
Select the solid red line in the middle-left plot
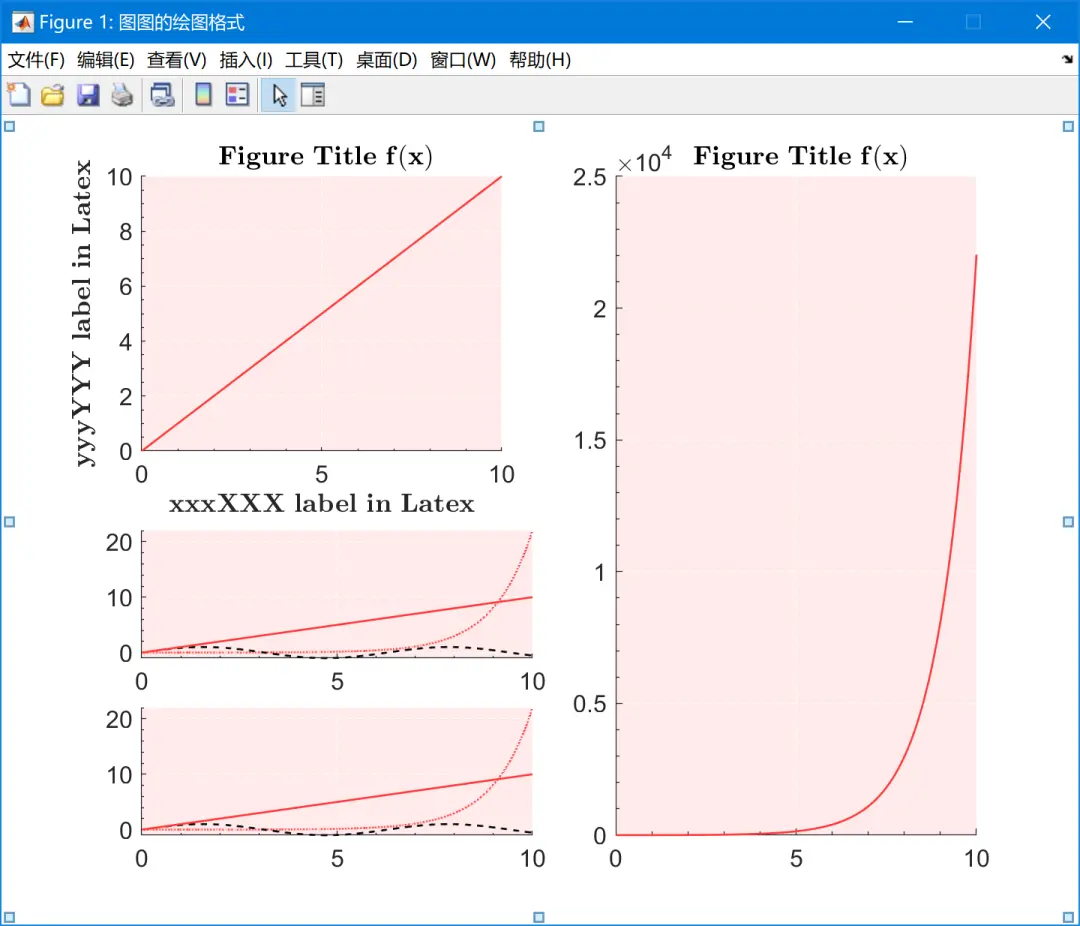tap(337, 625)
